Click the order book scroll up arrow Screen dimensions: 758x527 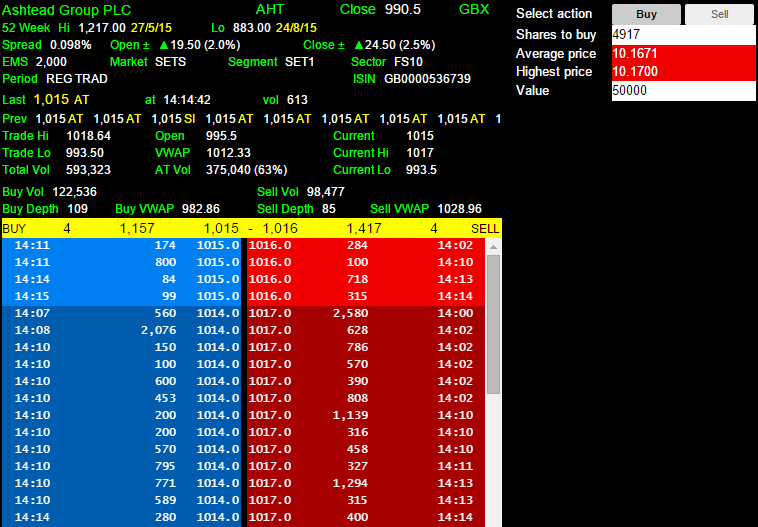click(x=493, y=247)
